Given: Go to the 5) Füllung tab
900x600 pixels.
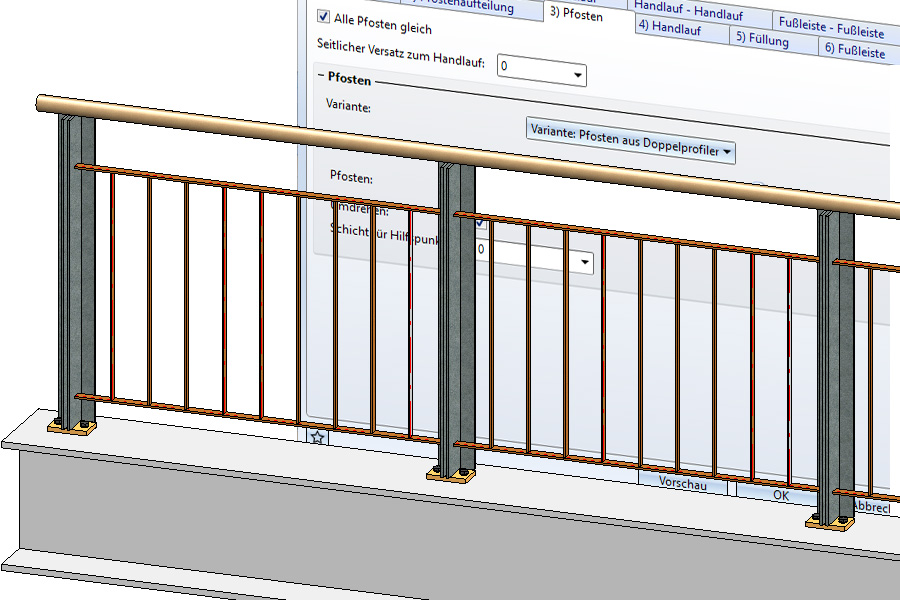Looking at the screenshot, I should pyautogui.click(x=762, y=40).
